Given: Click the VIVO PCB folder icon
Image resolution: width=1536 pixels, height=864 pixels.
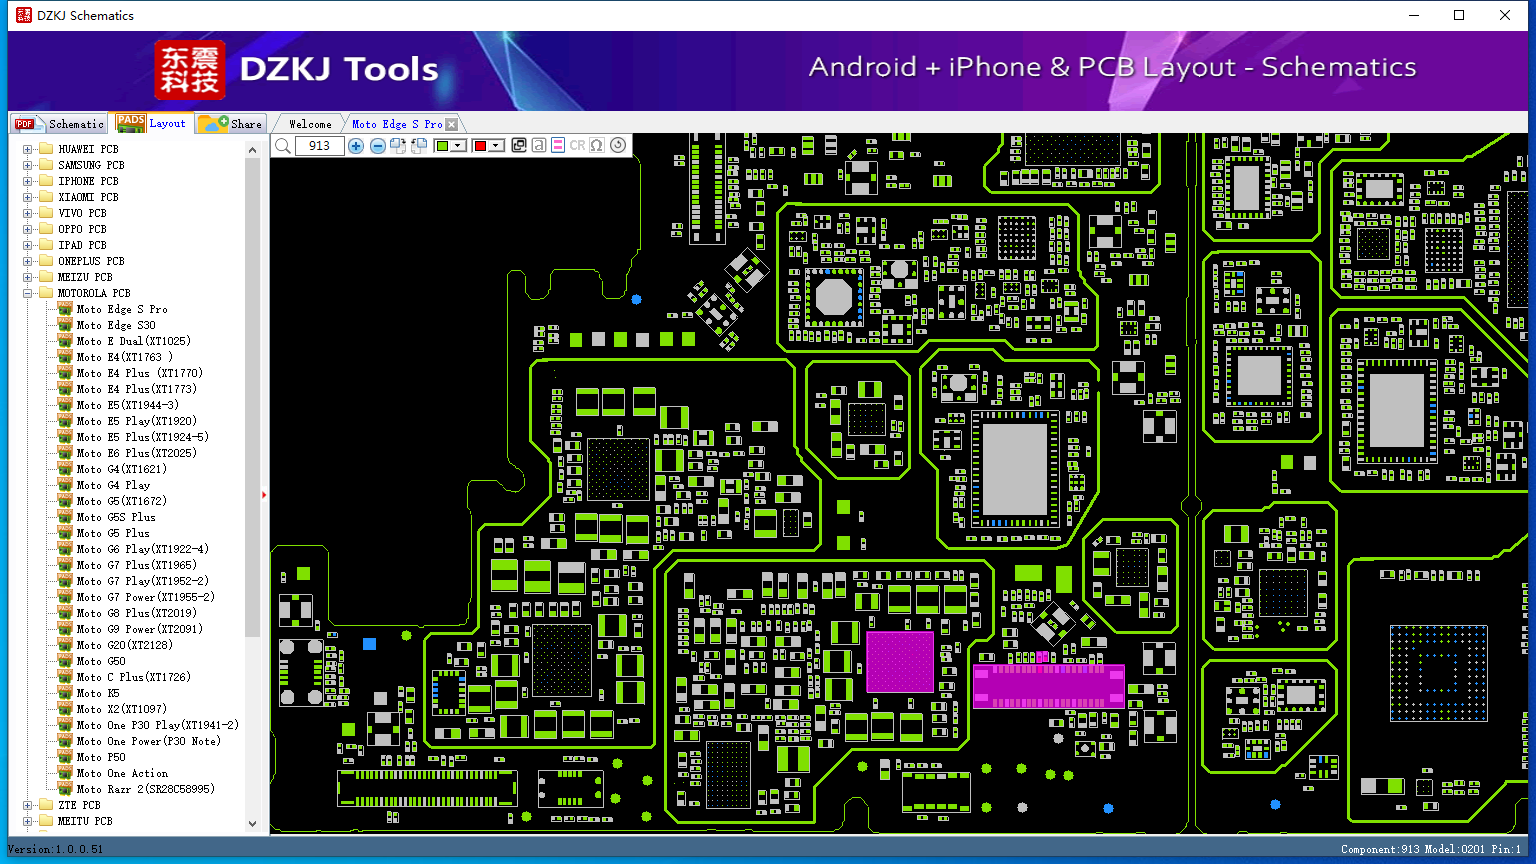Looking at the screenshot, I should coord(45,213).
